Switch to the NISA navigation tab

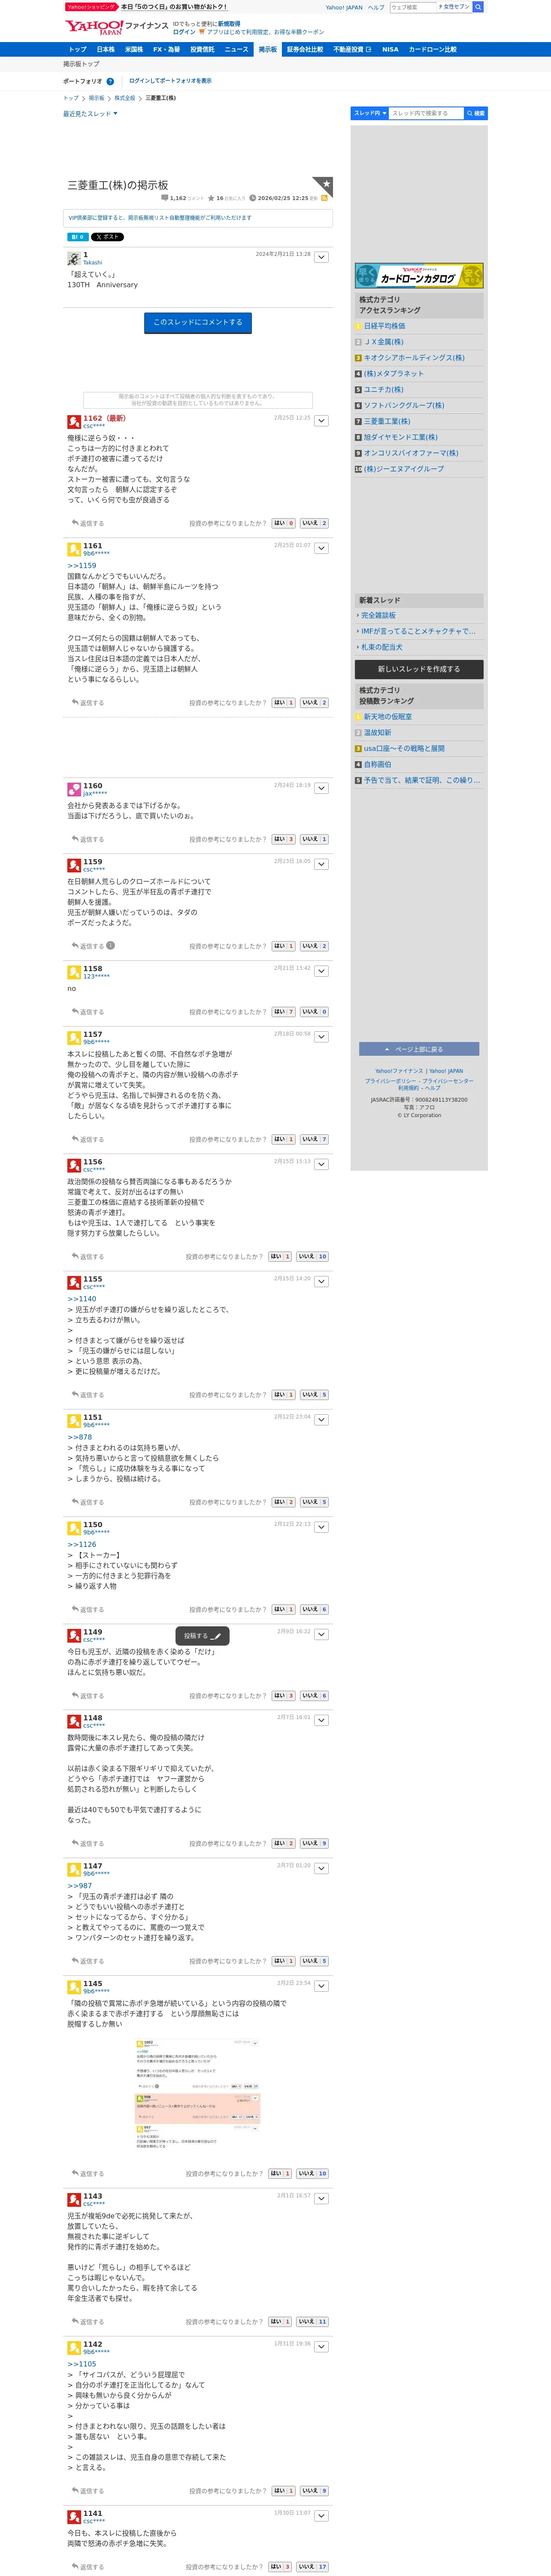(x=390, y=49)
